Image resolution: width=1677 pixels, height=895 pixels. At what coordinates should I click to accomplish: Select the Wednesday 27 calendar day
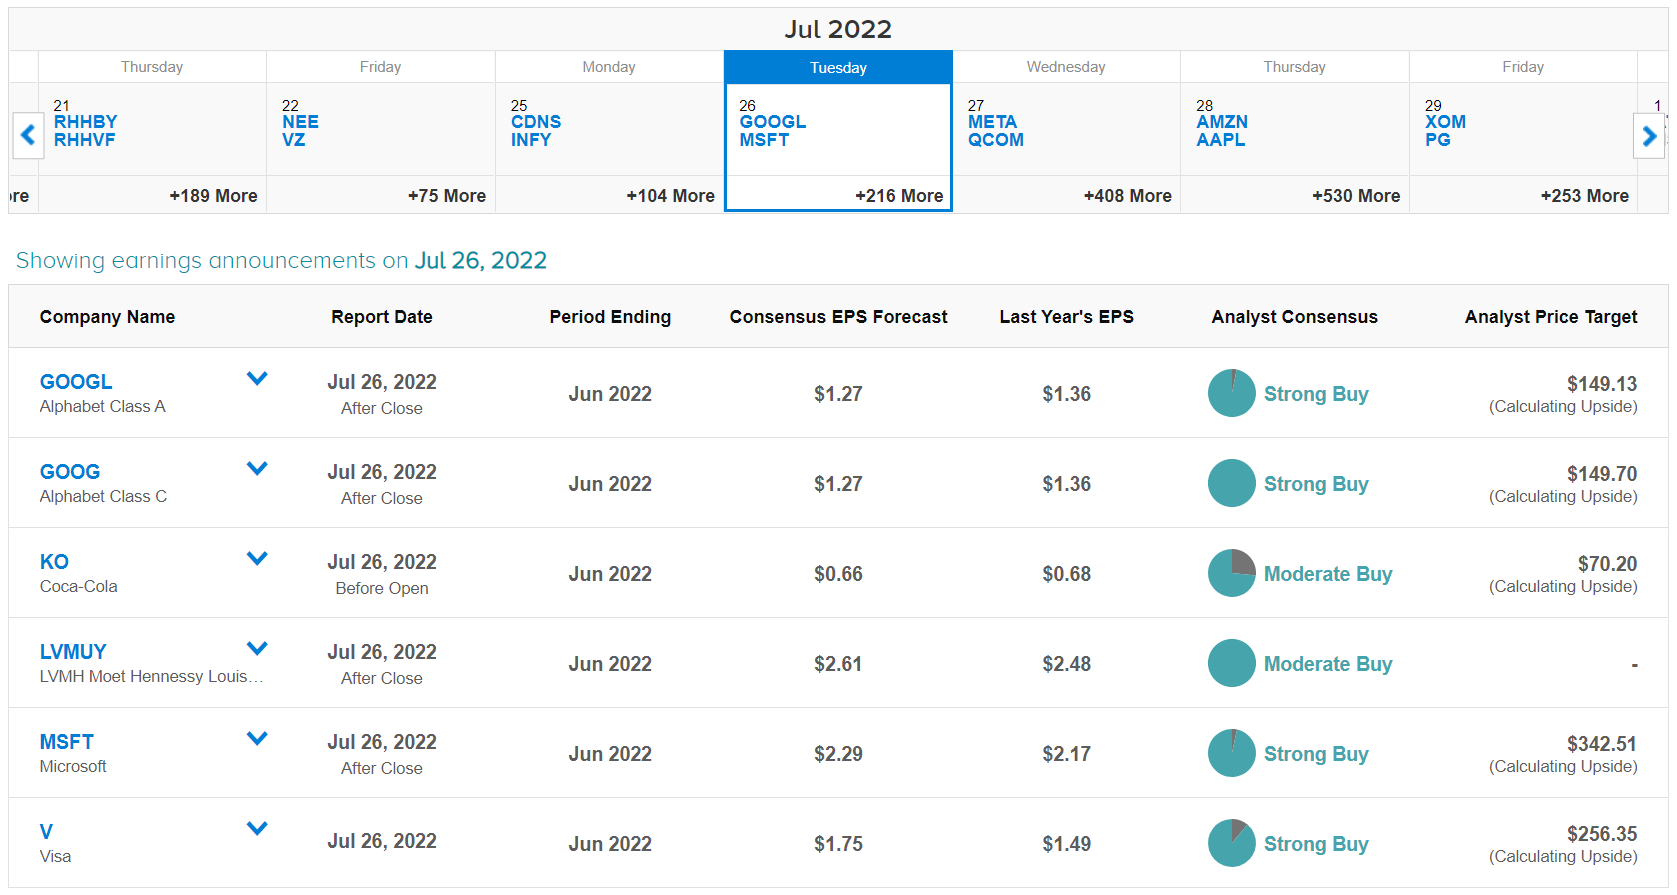point(1066,131)
